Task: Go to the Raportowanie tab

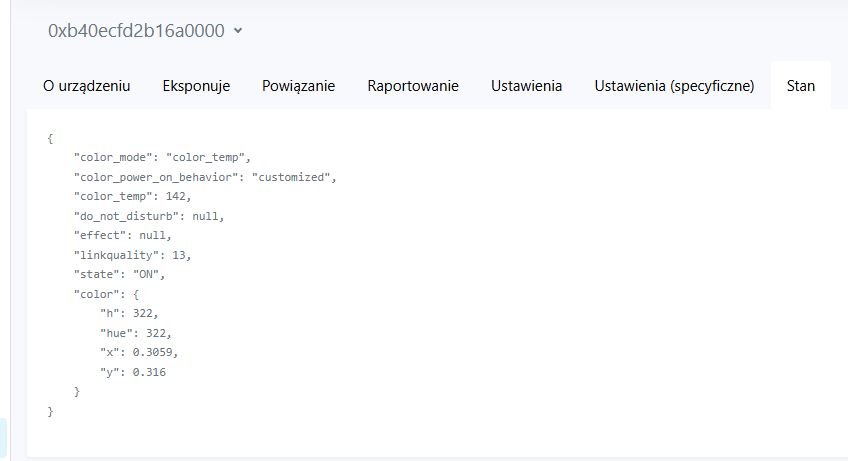Action: (413, 86)
